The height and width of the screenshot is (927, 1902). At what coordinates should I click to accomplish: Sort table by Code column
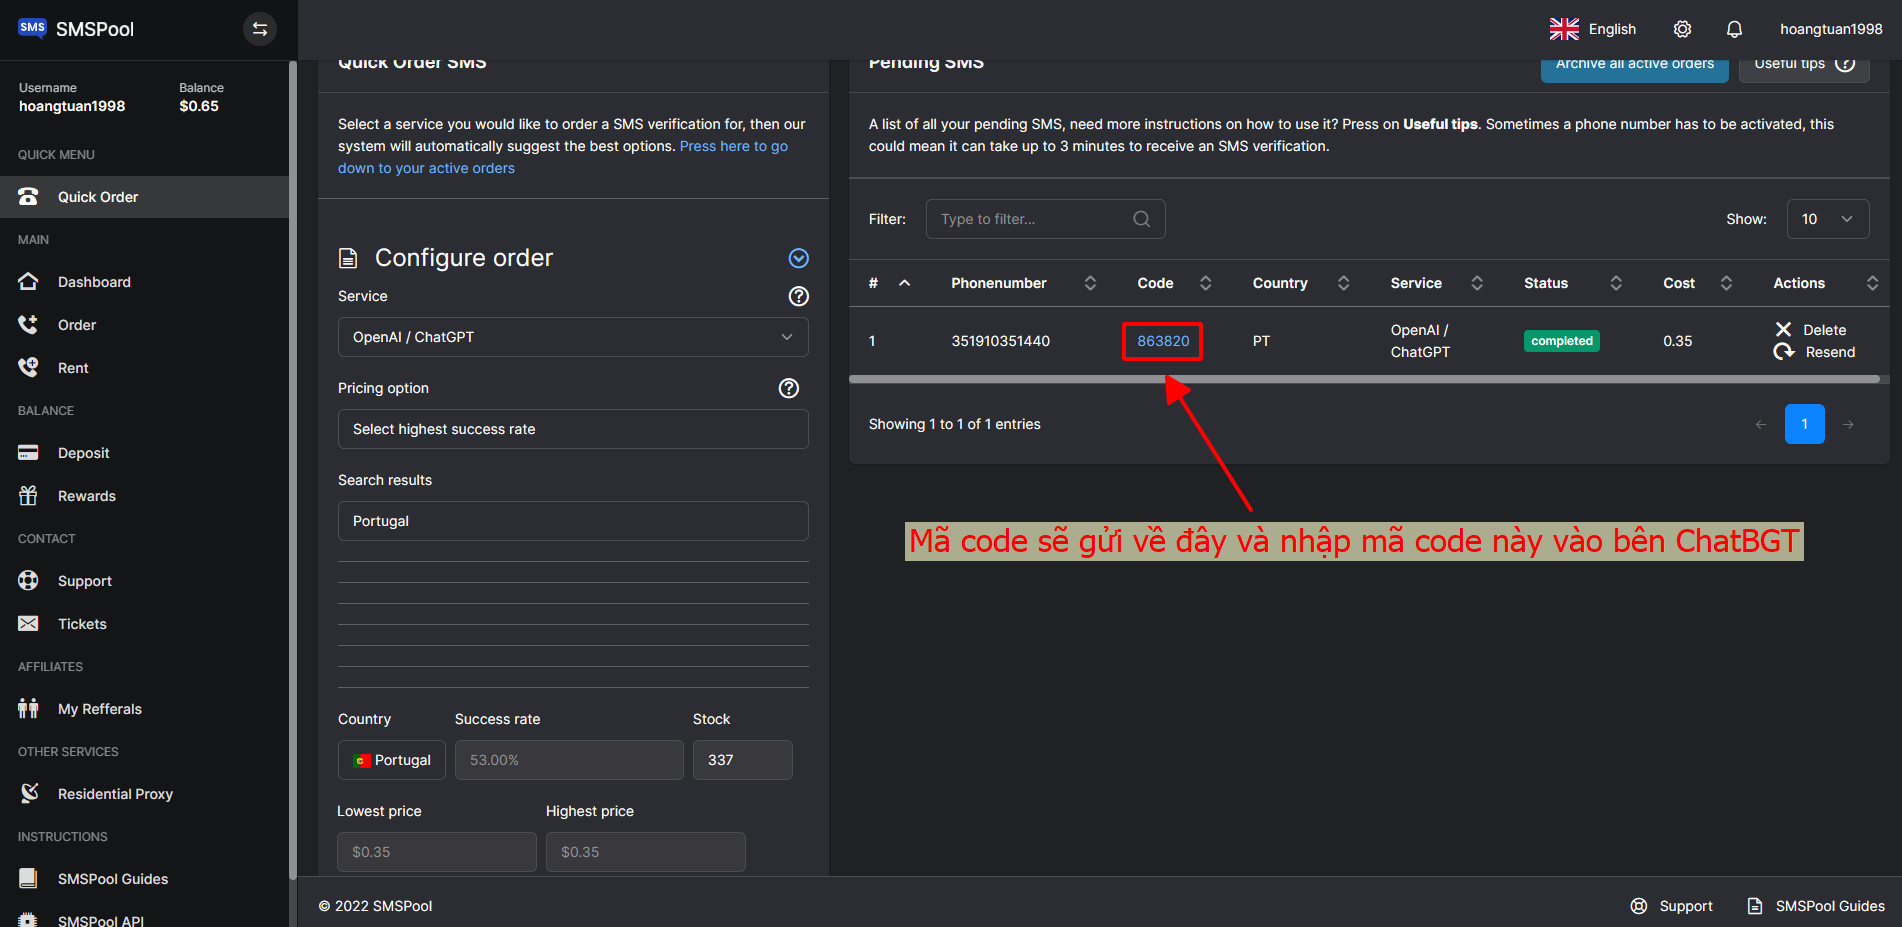(x=1205, y=283)
